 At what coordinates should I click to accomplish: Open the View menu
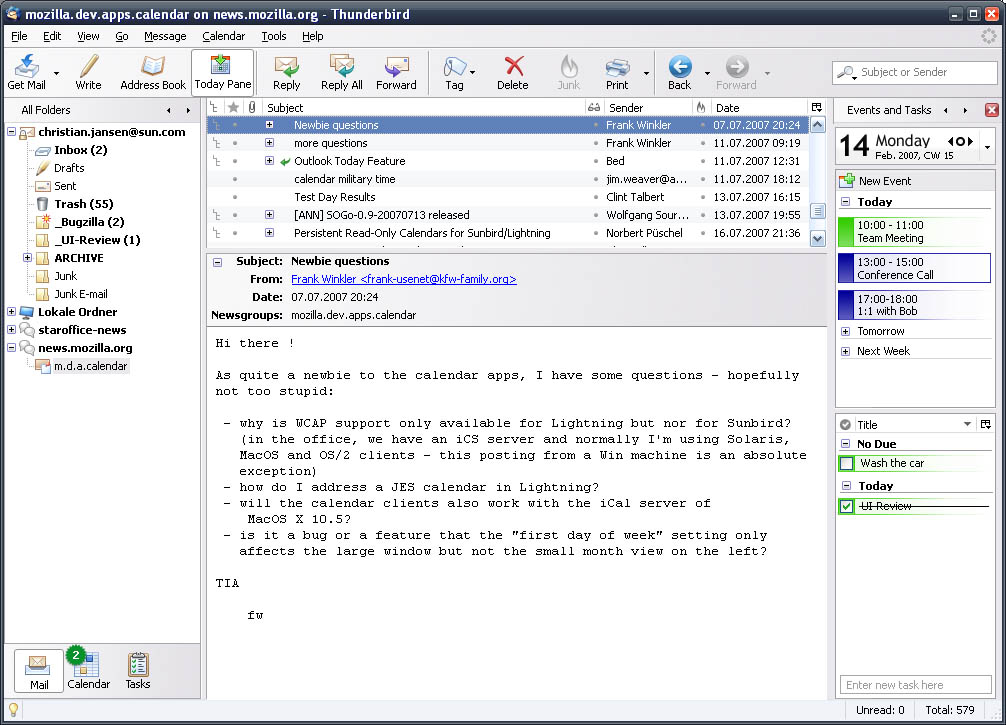(88, 36)
